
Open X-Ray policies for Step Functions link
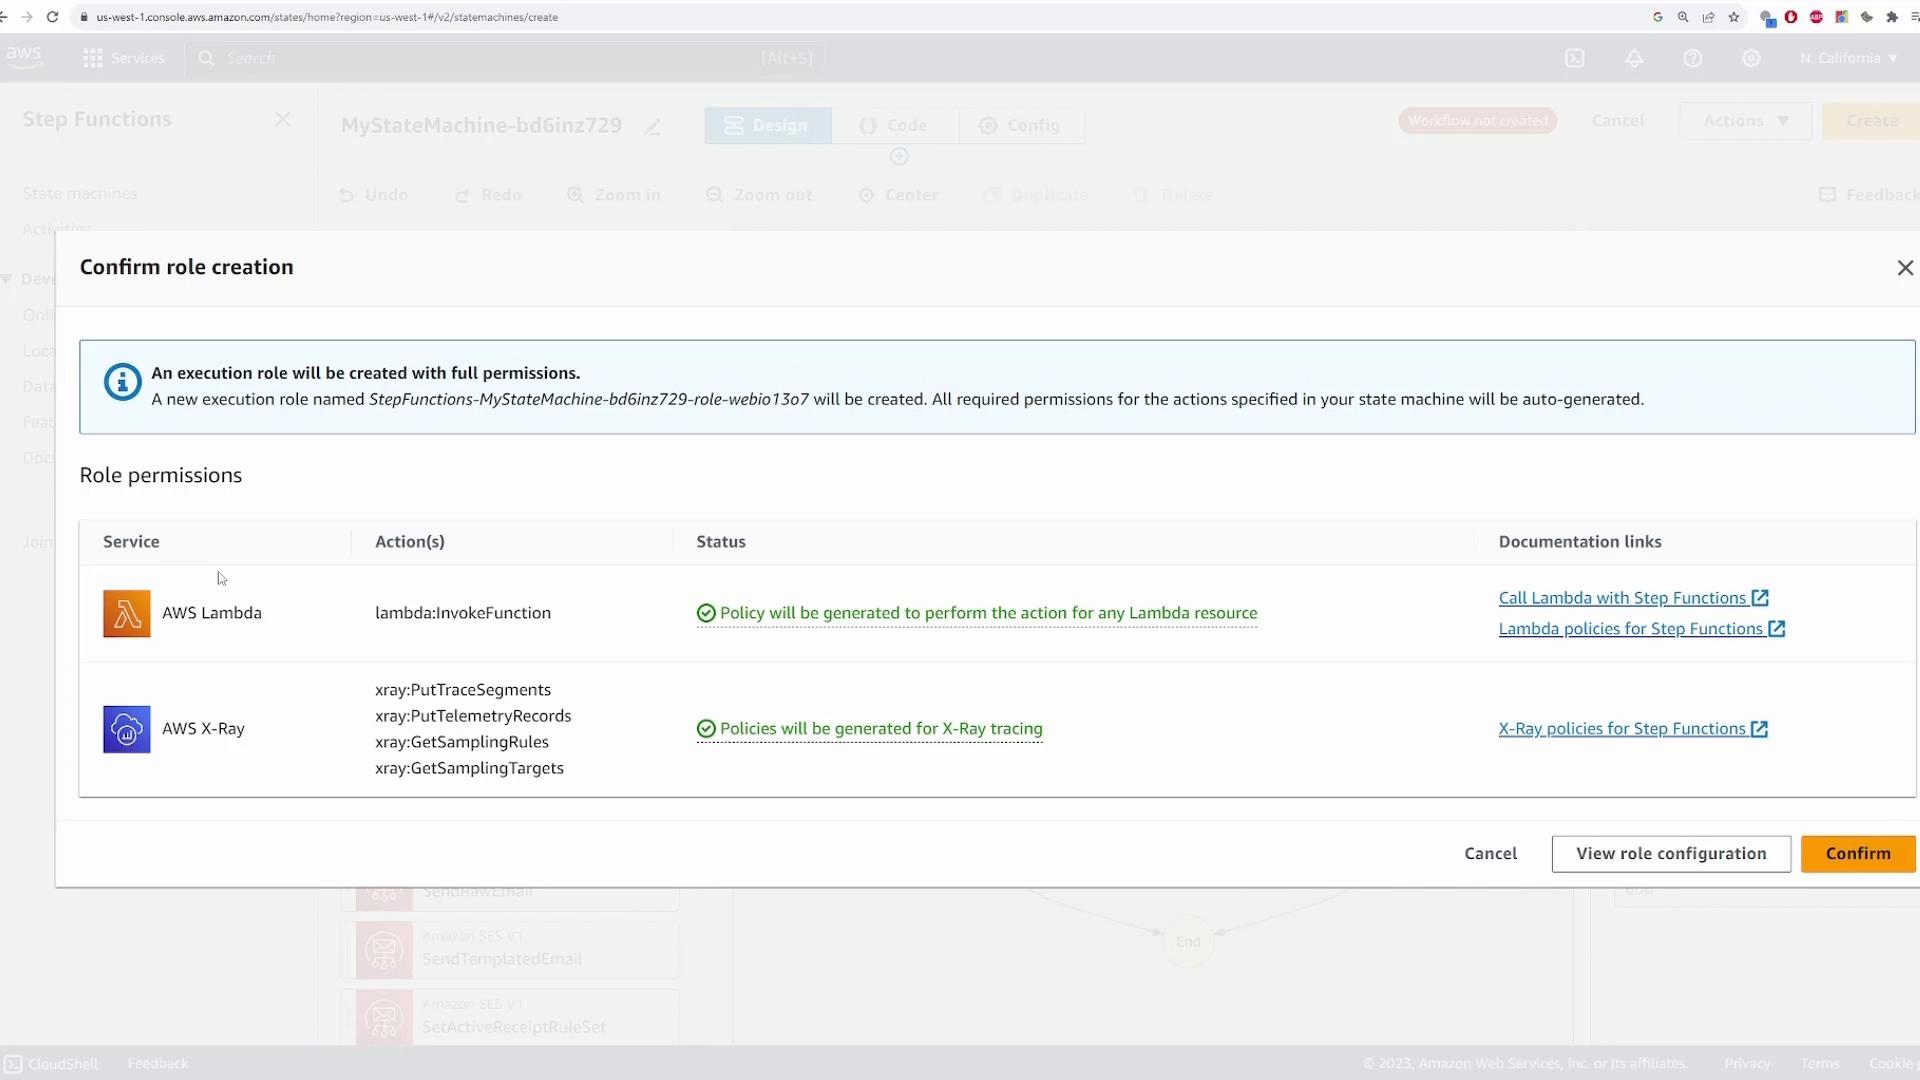pyautogui.click(x=1633, y=728)
